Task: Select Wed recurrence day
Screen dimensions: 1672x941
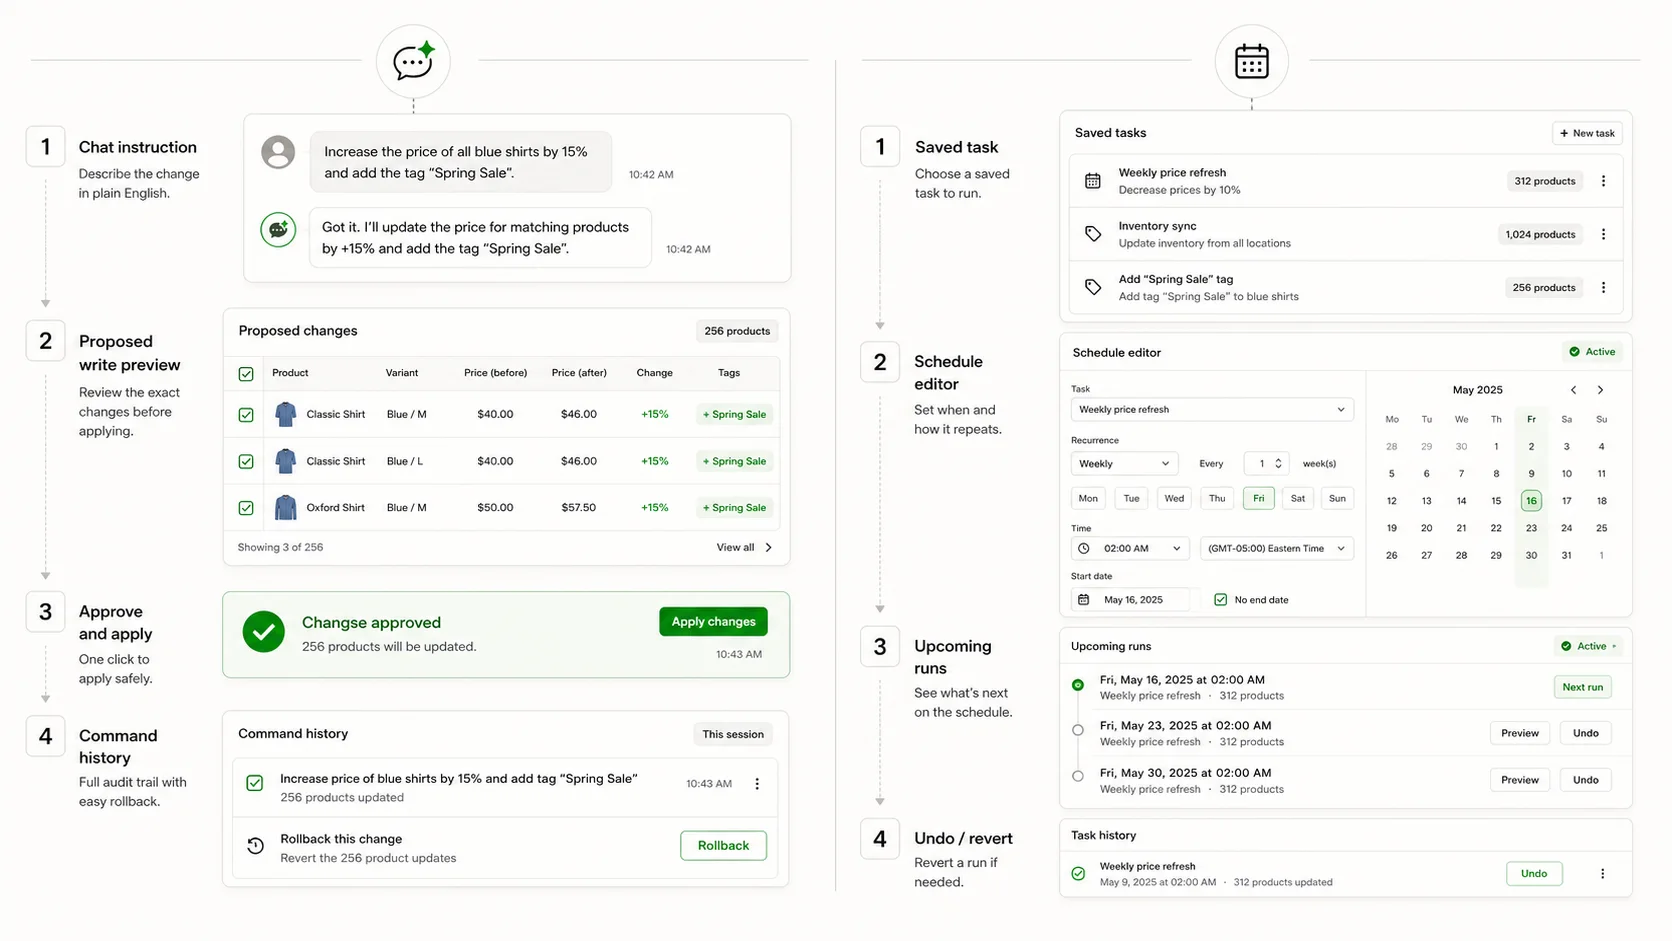Action: coord(1174,498)
